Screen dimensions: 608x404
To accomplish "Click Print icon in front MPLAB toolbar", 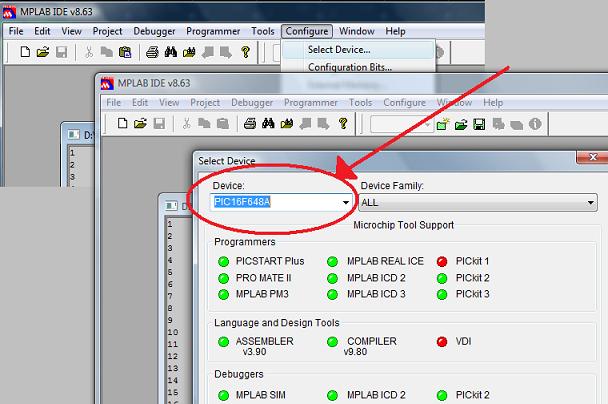I will point(250,123).
